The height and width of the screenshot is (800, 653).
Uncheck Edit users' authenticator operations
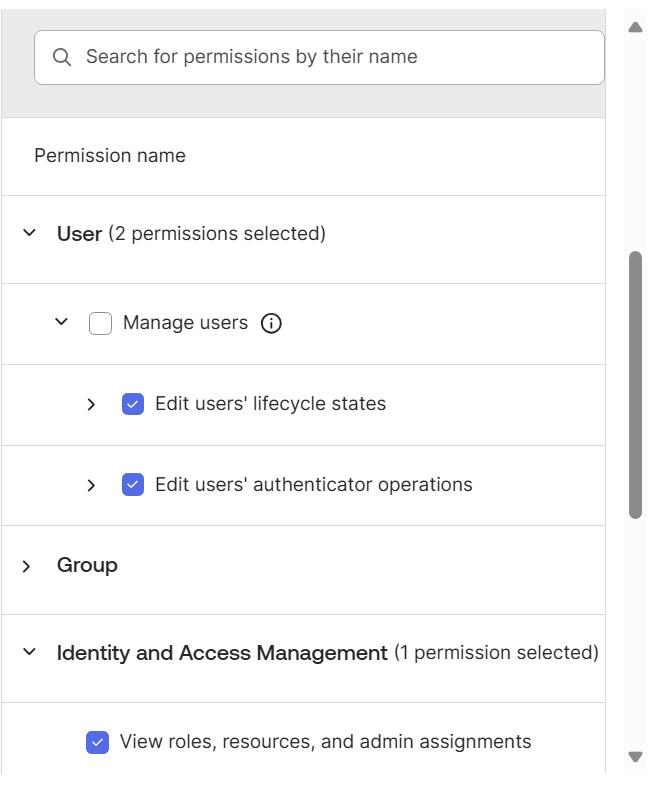[x=133, y=485]
